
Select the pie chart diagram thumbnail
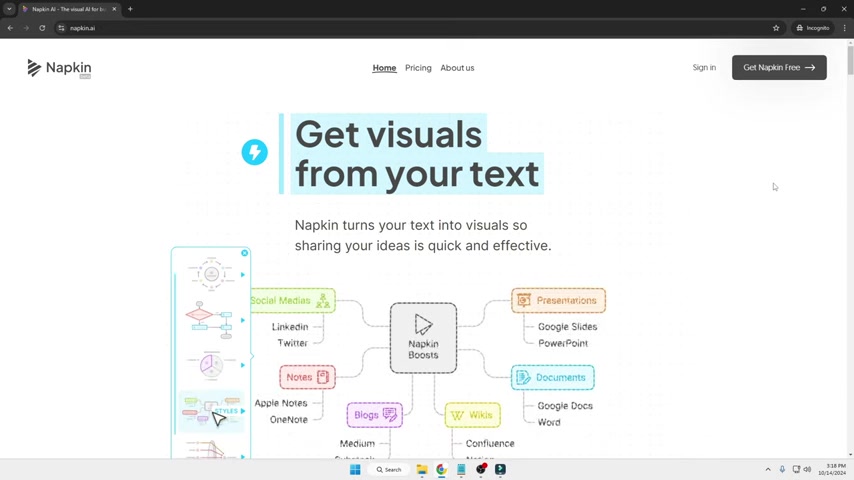tap(211, 364)
